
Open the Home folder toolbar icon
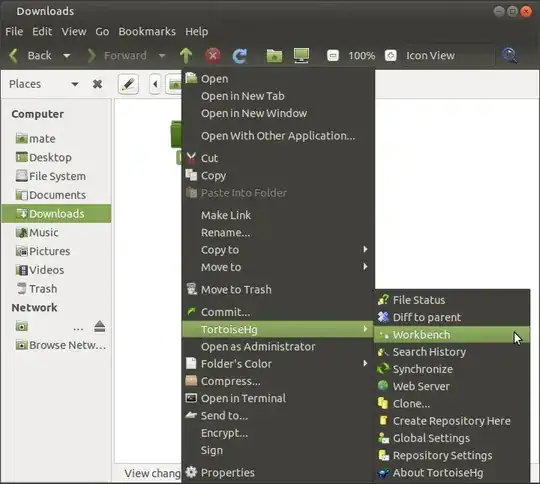274,55
